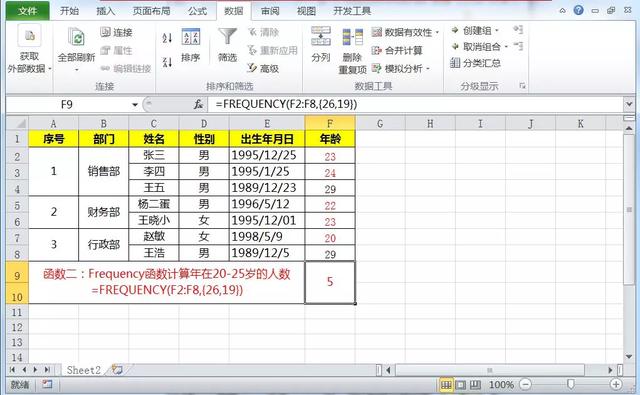Click the Refresh All (全部刷新) icon

tap(76, 38)
